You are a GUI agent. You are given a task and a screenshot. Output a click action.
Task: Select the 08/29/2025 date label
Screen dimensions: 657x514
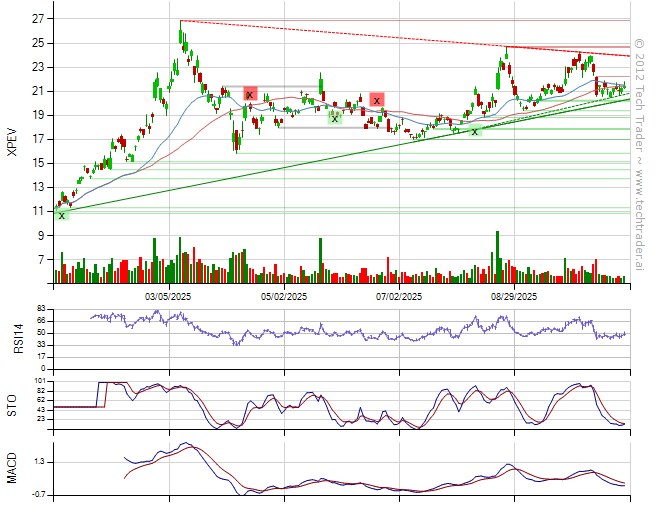point(514,296)
